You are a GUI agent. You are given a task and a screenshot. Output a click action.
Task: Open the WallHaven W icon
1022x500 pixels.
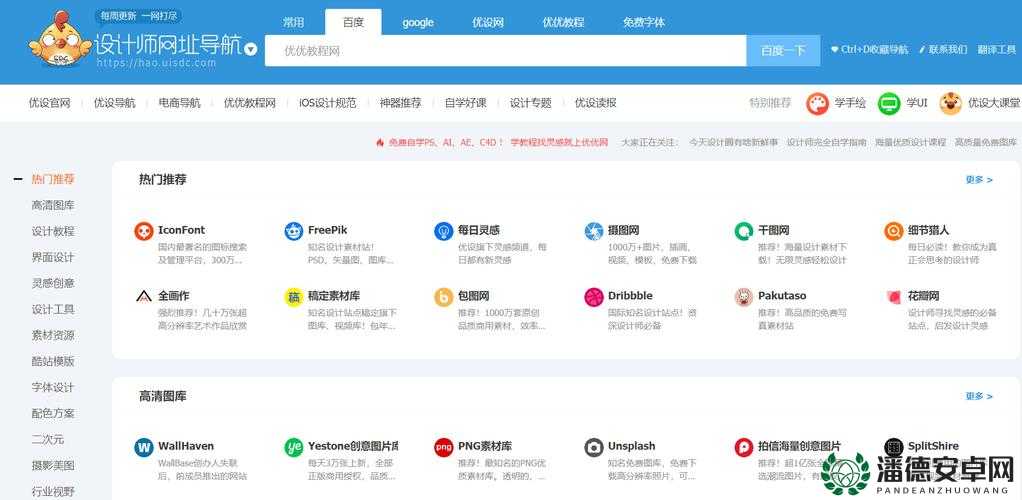click(143, 447)
